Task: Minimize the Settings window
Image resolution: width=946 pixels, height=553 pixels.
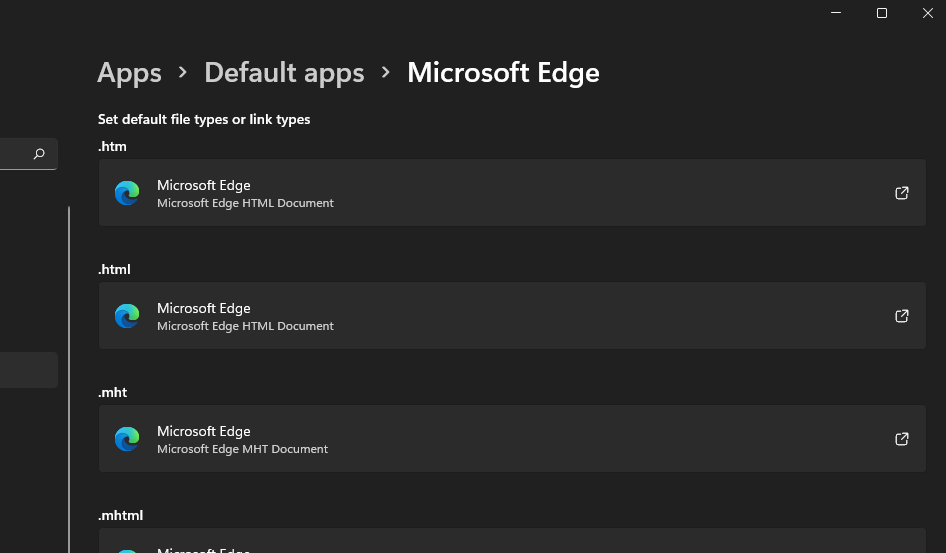Action: [x=837, y=13]
